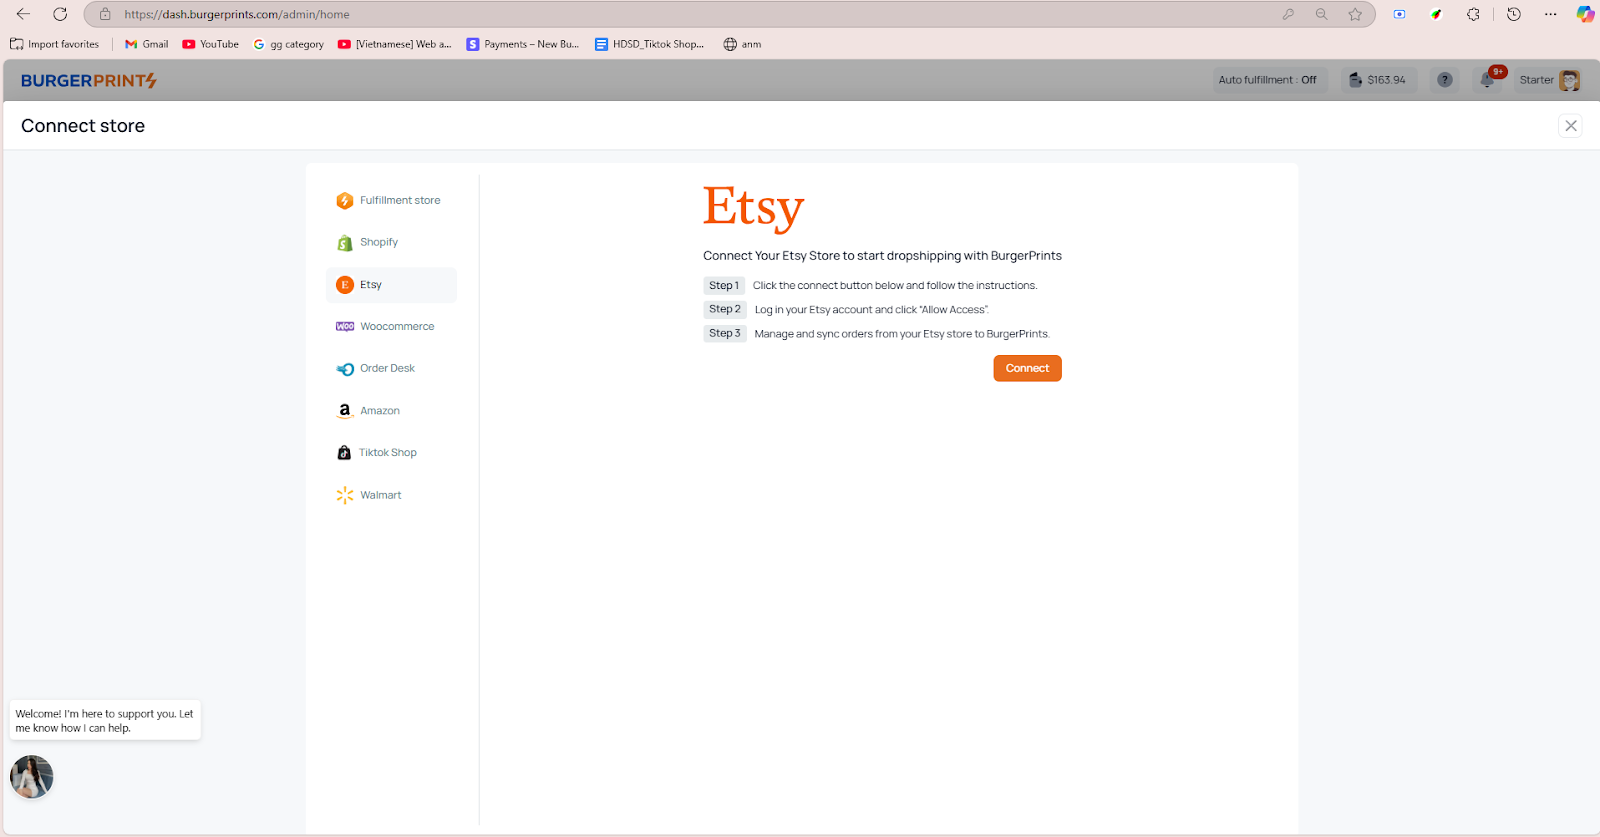This screenshot has width=1600, height=837.
Task: Open the gg category bookmark
Action: (x=289, y=44)
